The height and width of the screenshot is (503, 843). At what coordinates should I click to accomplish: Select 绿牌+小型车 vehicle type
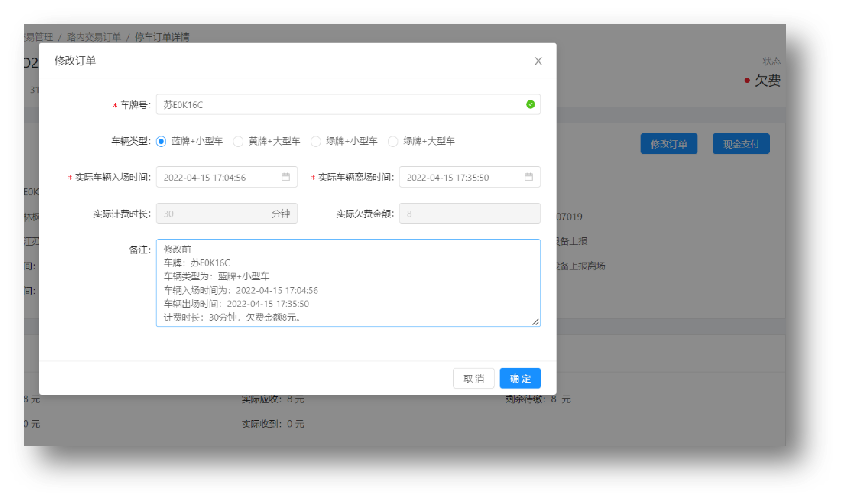click(x=316, y=141)
